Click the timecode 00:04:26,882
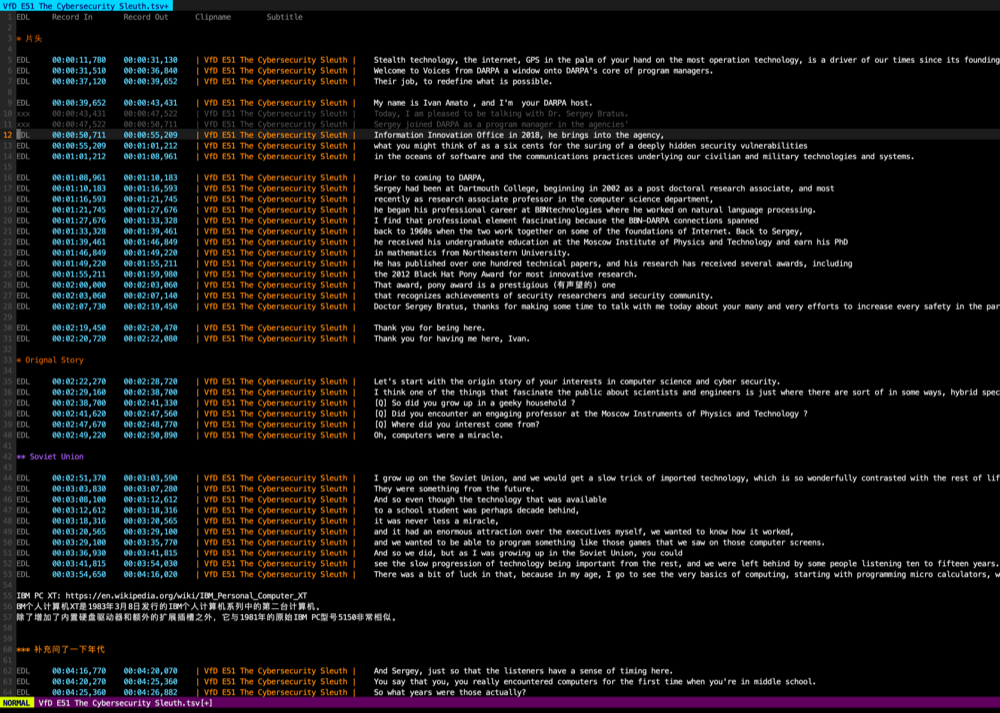 coord(151,693)
